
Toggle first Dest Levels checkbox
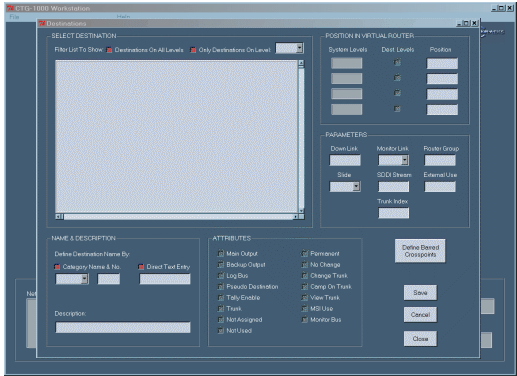coord(397,62)
